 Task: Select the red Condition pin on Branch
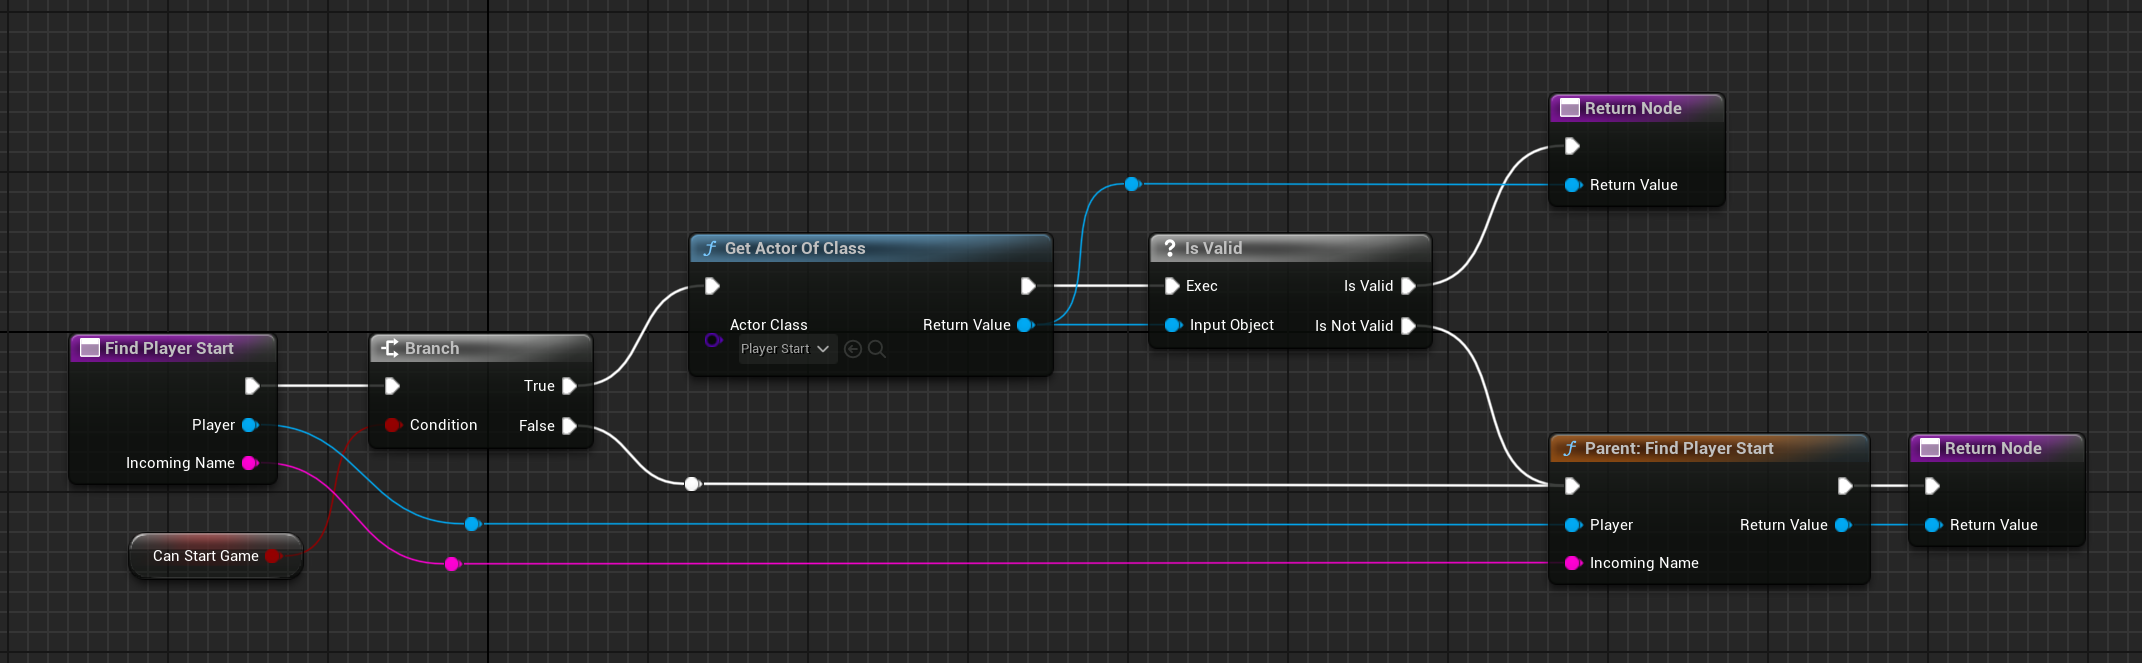pyautogui.click(x=393, y=425)
